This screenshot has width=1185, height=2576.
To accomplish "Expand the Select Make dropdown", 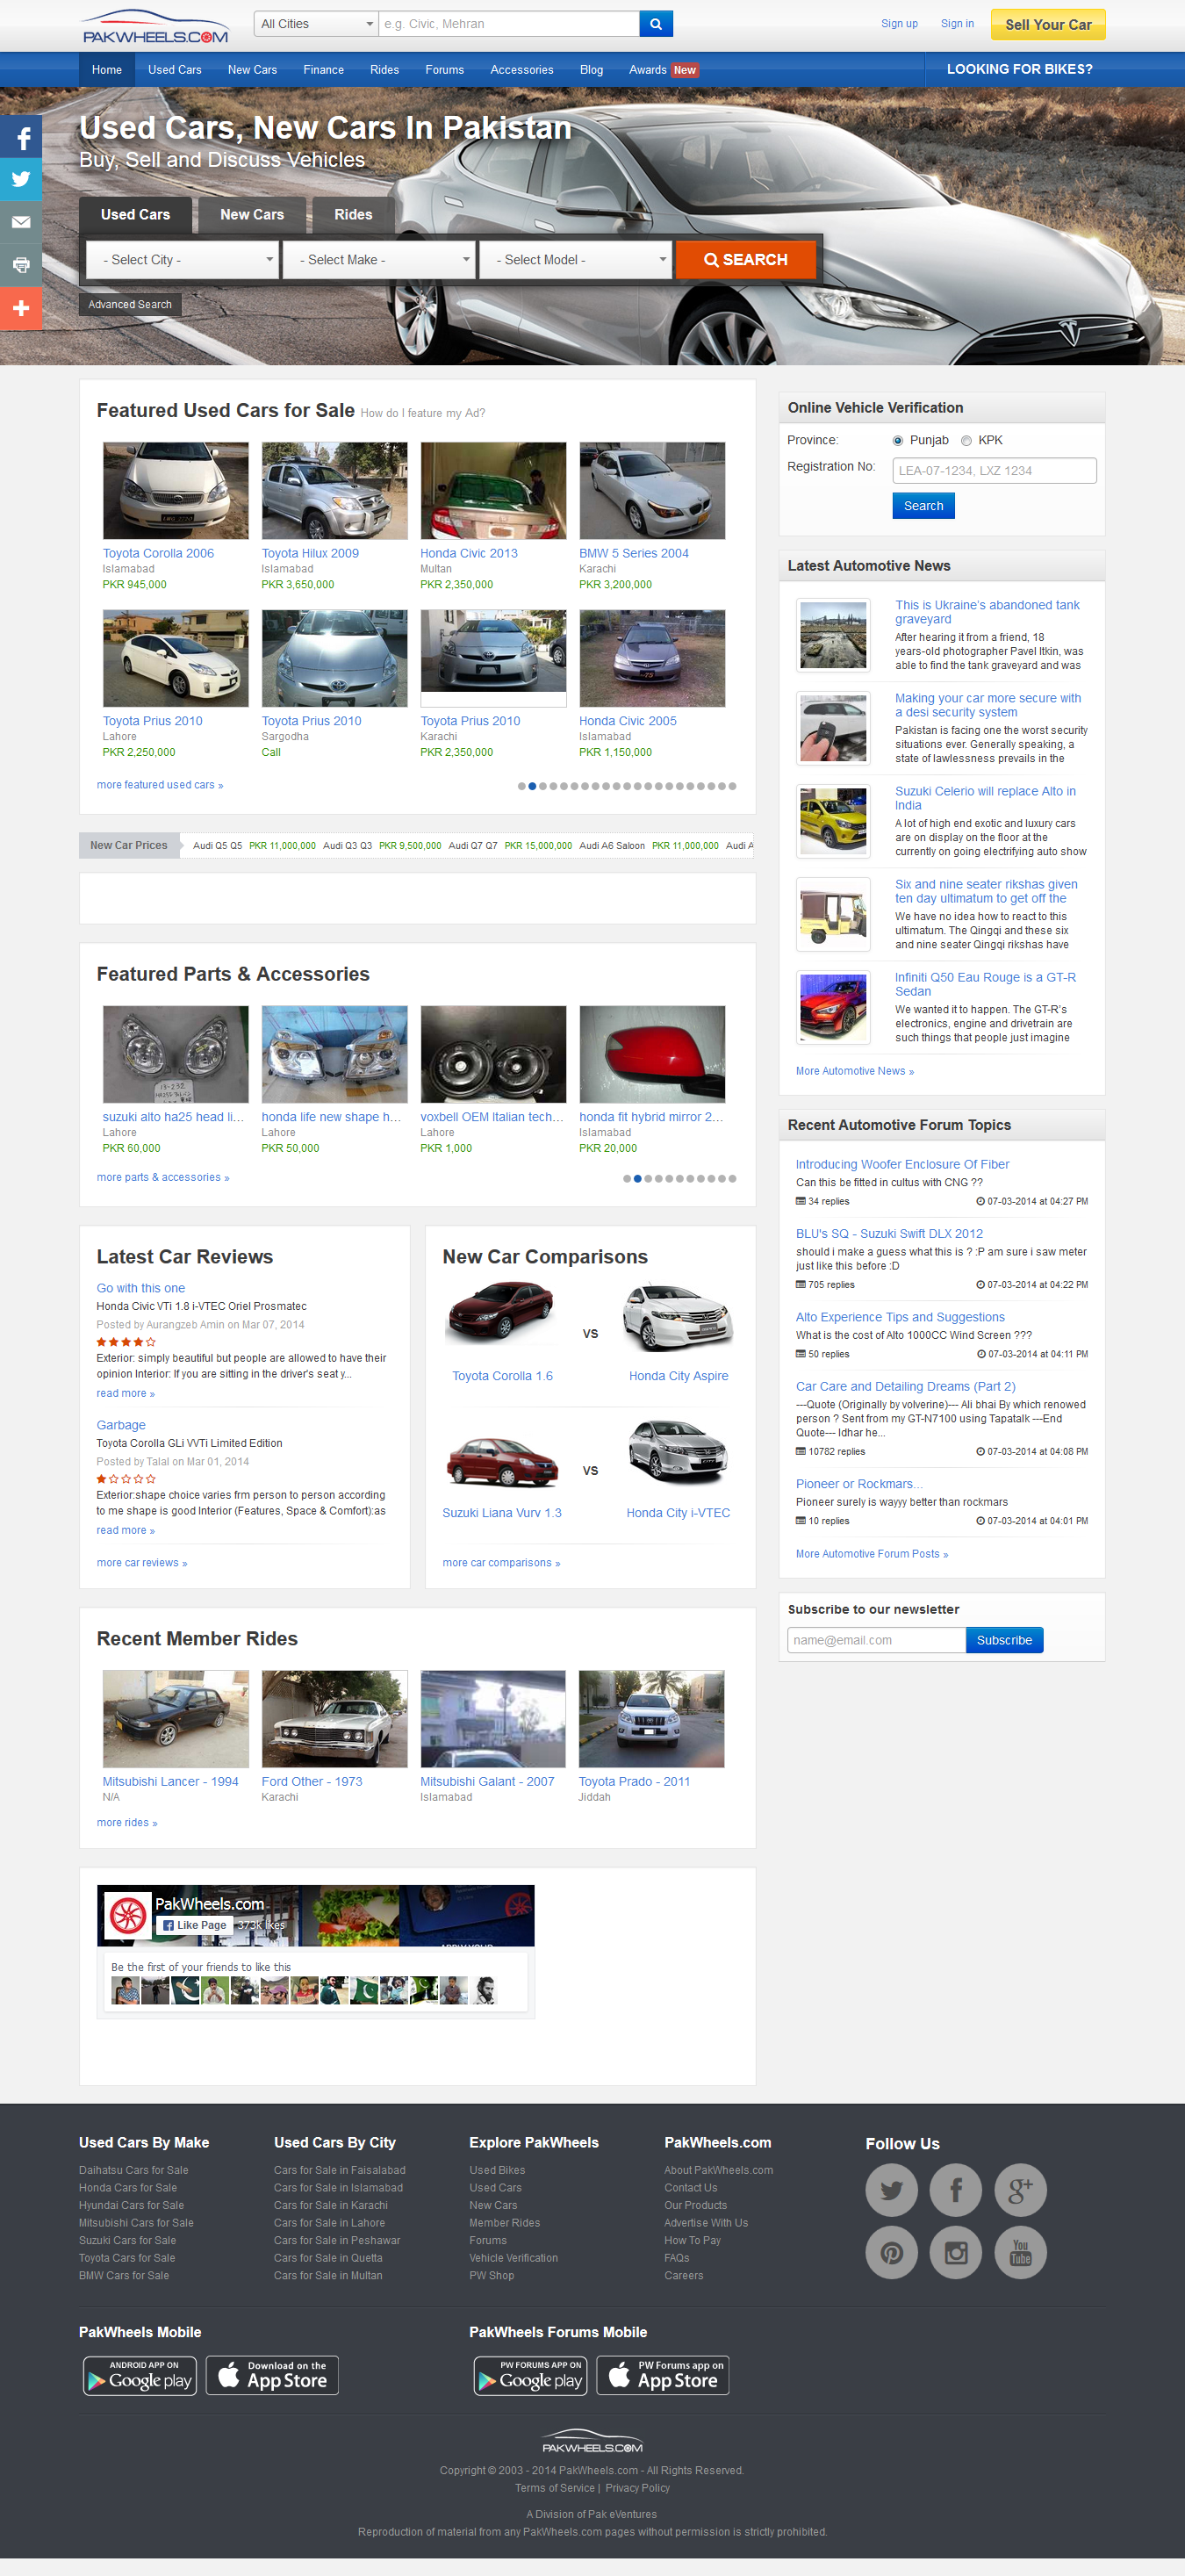I will click(x=378, y=260).
